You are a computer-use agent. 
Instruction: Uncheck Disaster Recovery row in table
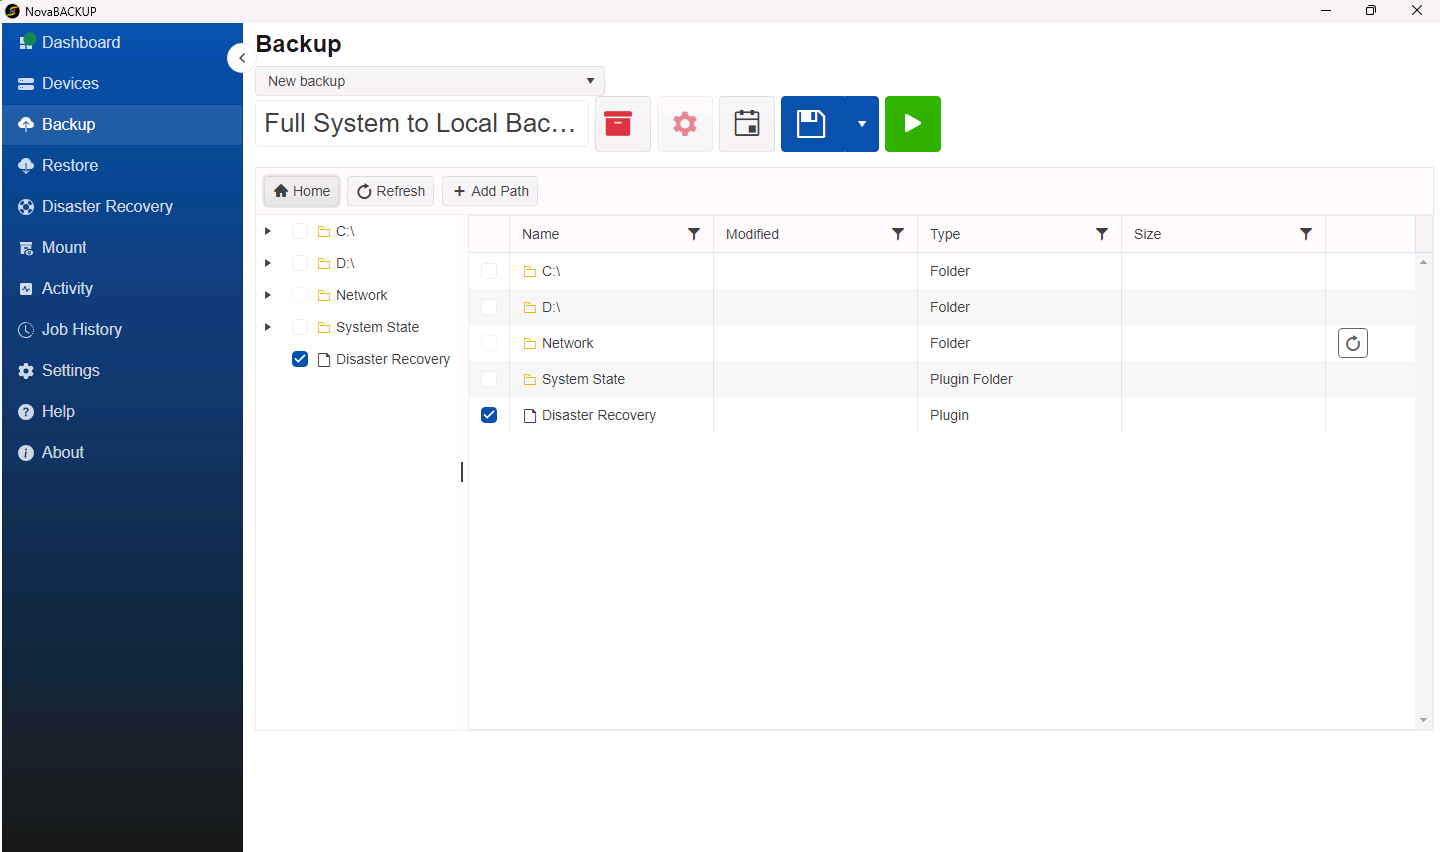tap(489, 415)
